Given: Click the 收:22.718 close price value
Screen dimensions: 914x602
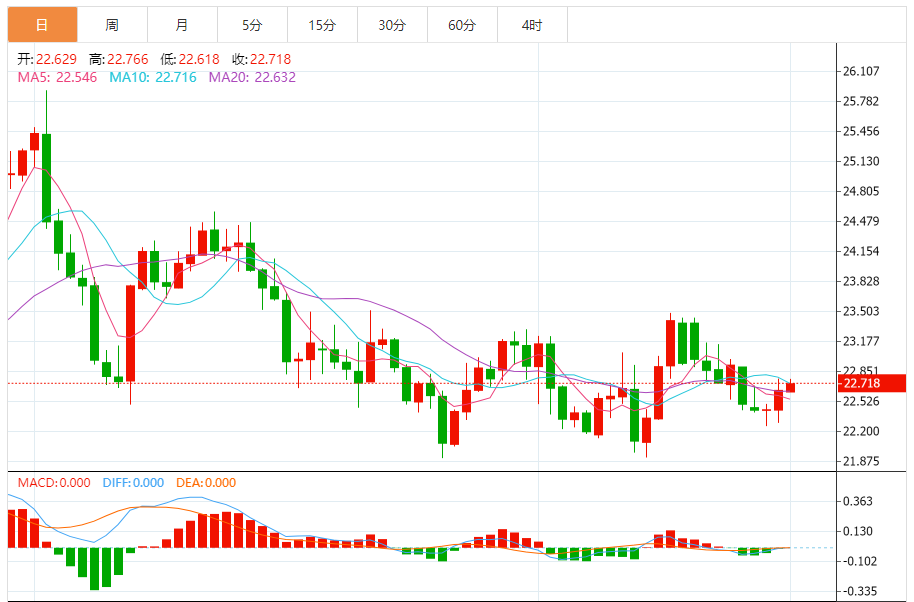Looking at the screenshot, I should 262,59.
